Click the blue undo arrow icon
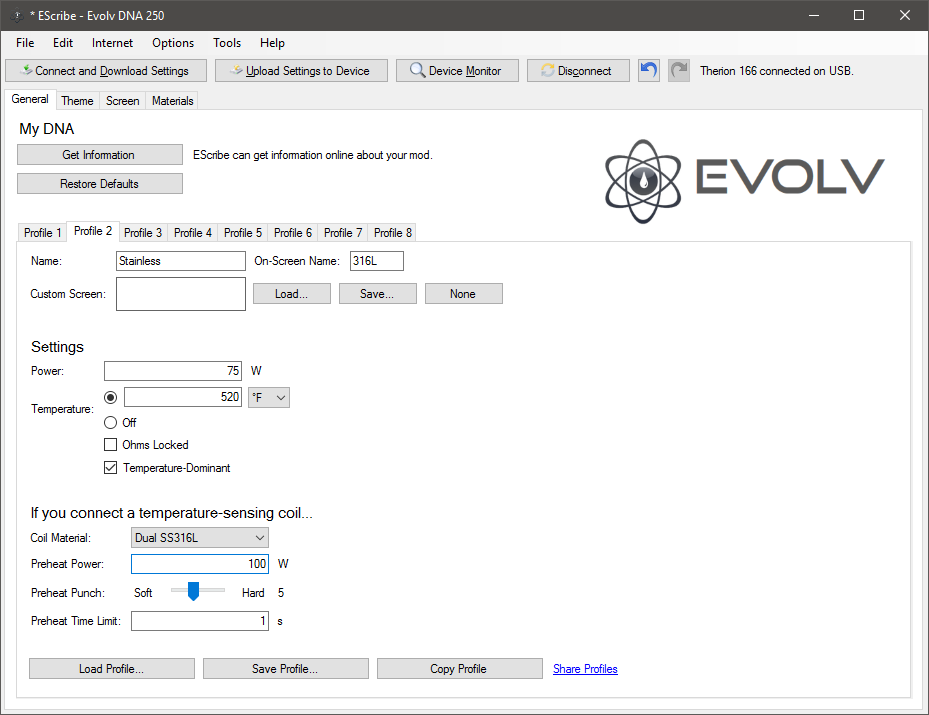Screen dimensions: 929x715 coord(649,71)
